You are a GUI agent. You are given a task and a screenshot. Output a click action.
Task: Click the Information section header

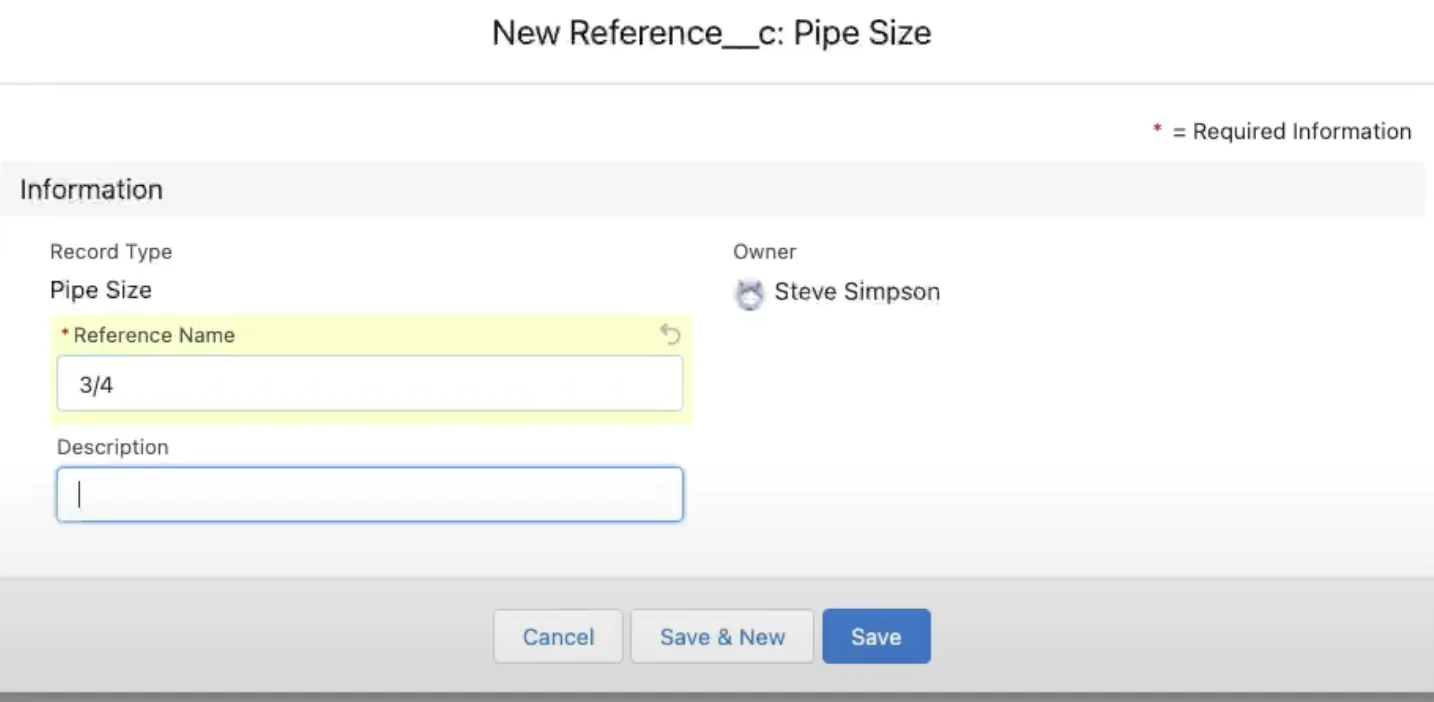[713, 190]
